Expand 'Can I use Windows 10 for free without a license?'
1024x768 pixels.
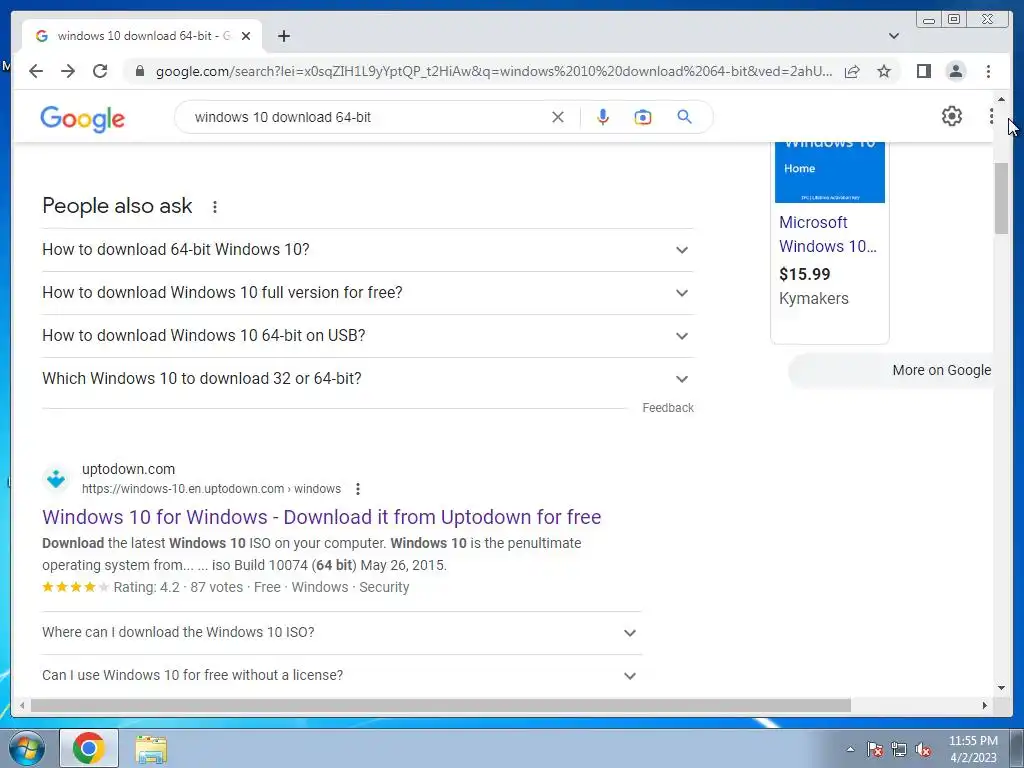(342, 675)
